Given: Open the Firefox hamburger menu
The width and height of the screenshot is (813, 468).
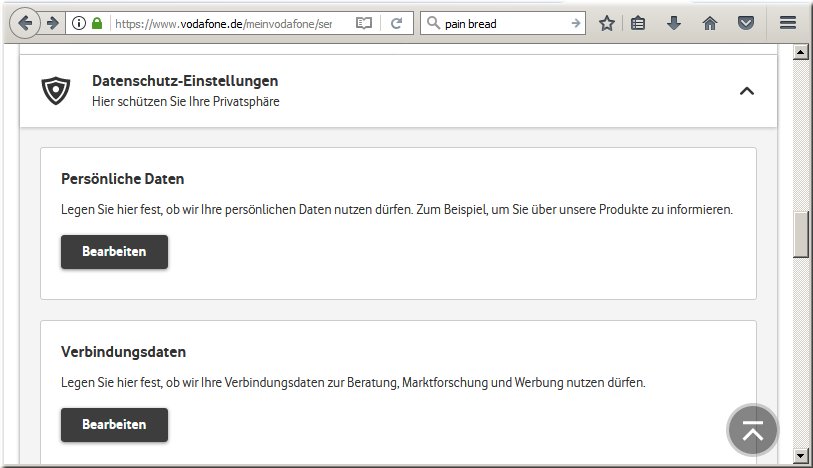Looking at the screenshot, I should [788, 23].
